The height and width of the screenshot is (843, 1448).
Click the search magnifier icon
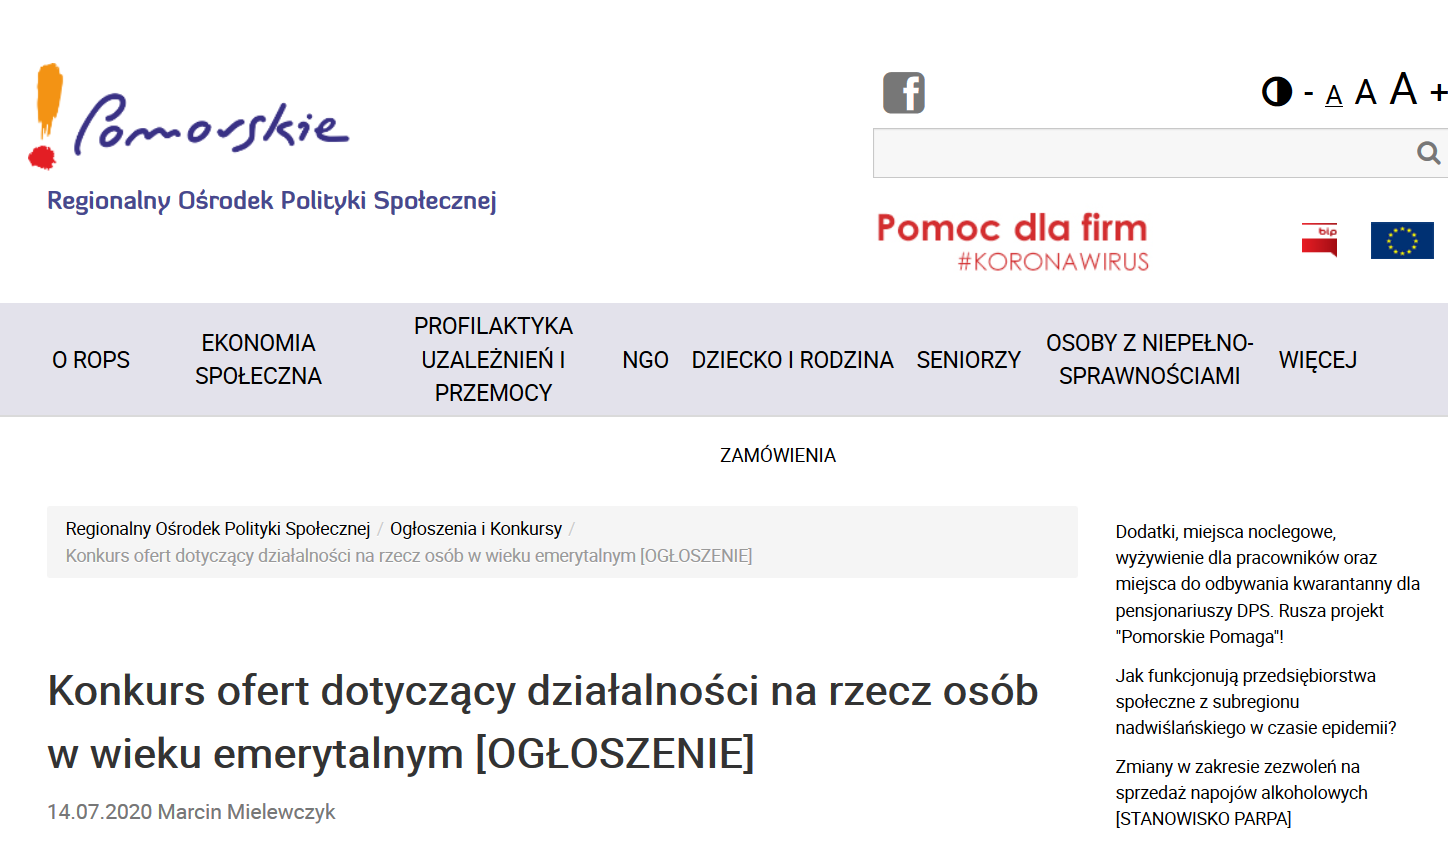tap(1428, 153)
